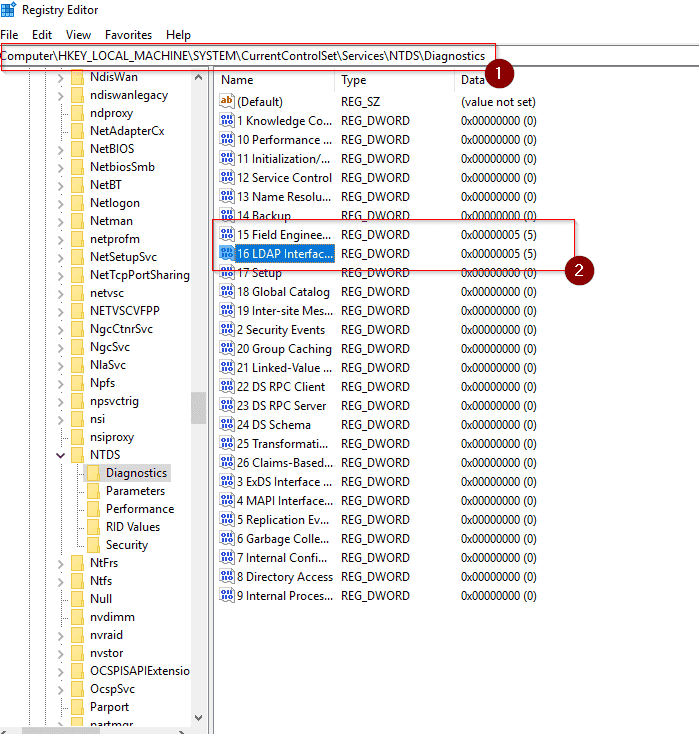699x734 pixels.
Task: Click the icon beside 1 Knowledge Consistency entry
Action: (x=226, y=121)
